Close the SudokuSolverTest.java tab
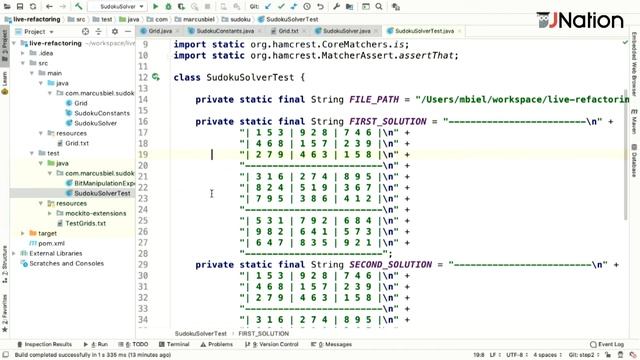This screenshot has width=640, height=360. pos(460,31)
